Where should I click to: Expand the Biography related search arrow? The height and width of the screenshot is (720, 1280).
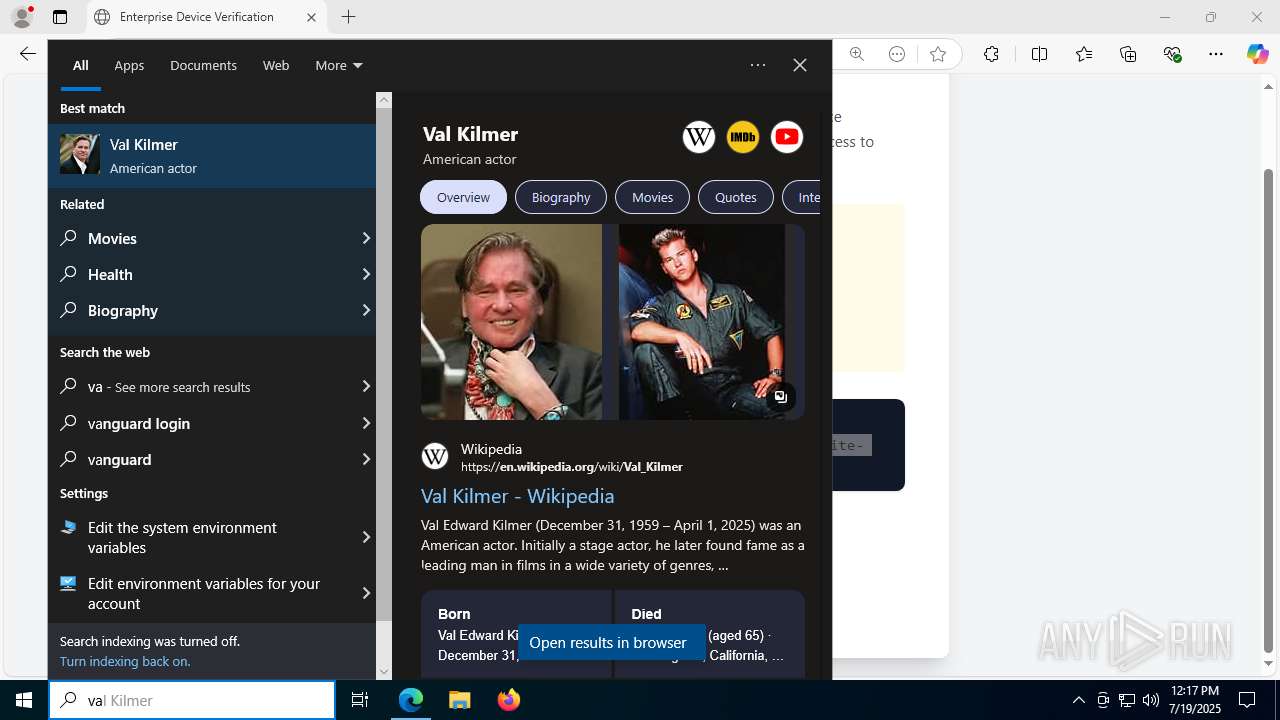[366, 310]
